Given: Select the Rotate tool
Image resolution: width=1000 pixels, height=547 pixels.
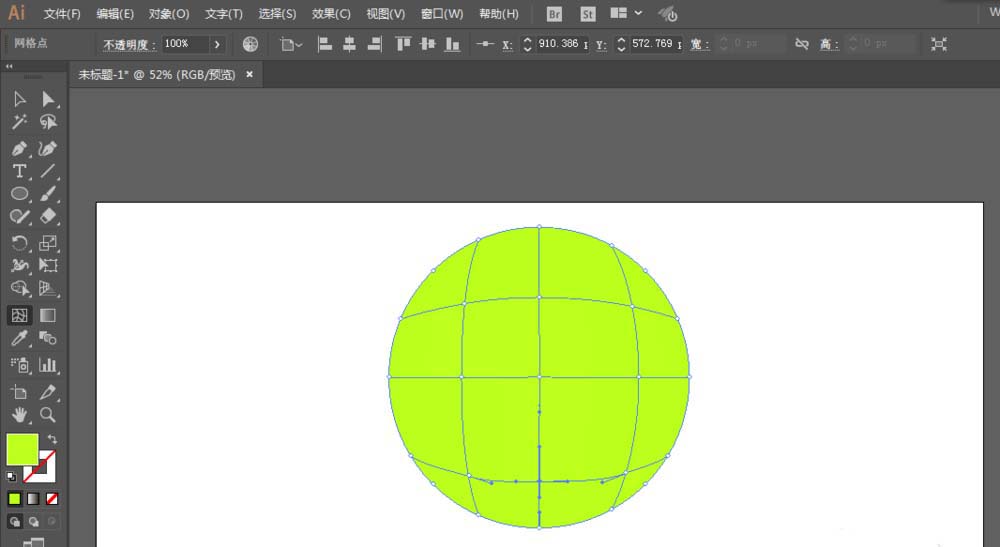Looking at the screenshot, I should coord(19,243).
